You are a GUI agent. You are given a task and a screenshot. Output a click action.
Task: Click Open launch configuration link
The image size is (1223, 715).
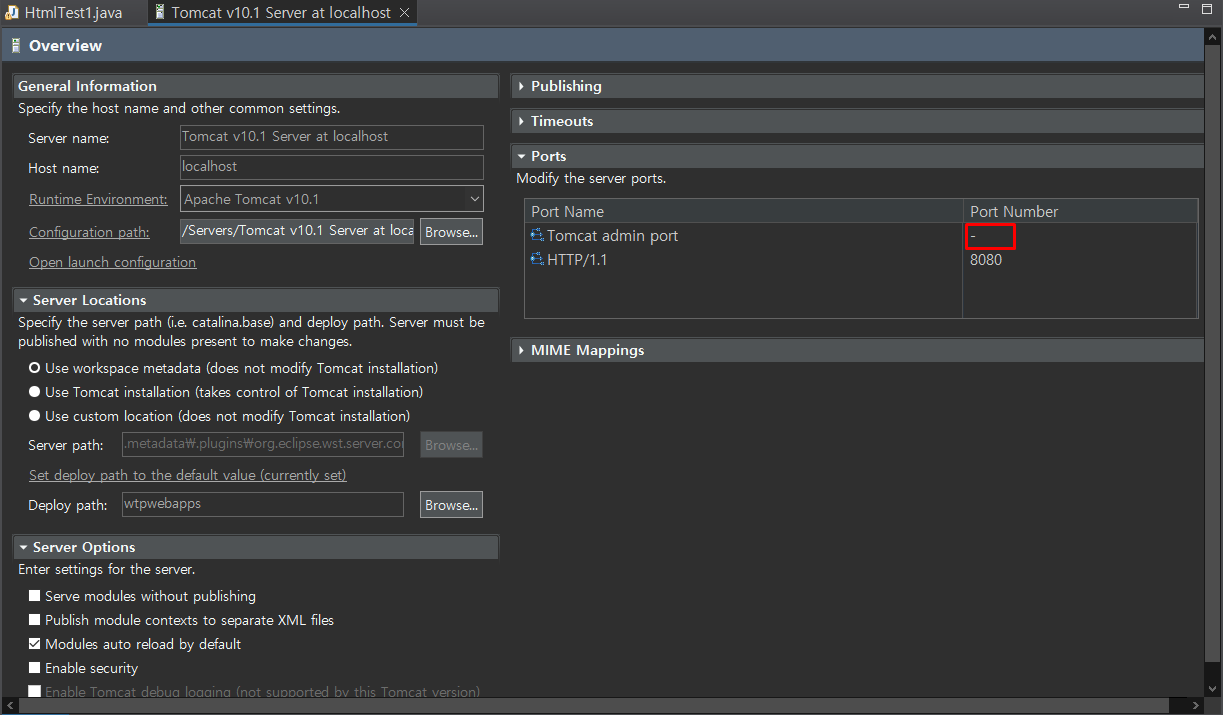(112, 262)
